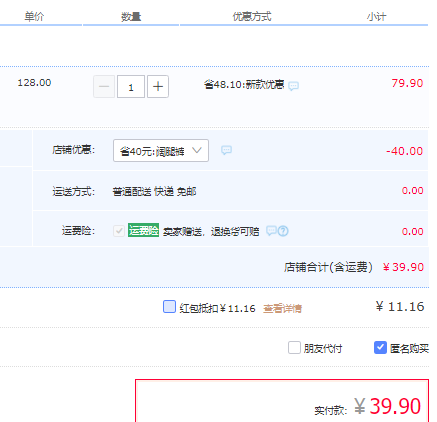Click the 实付款 total amount
This screenshot has height=422, width=437.
[387, 406]
